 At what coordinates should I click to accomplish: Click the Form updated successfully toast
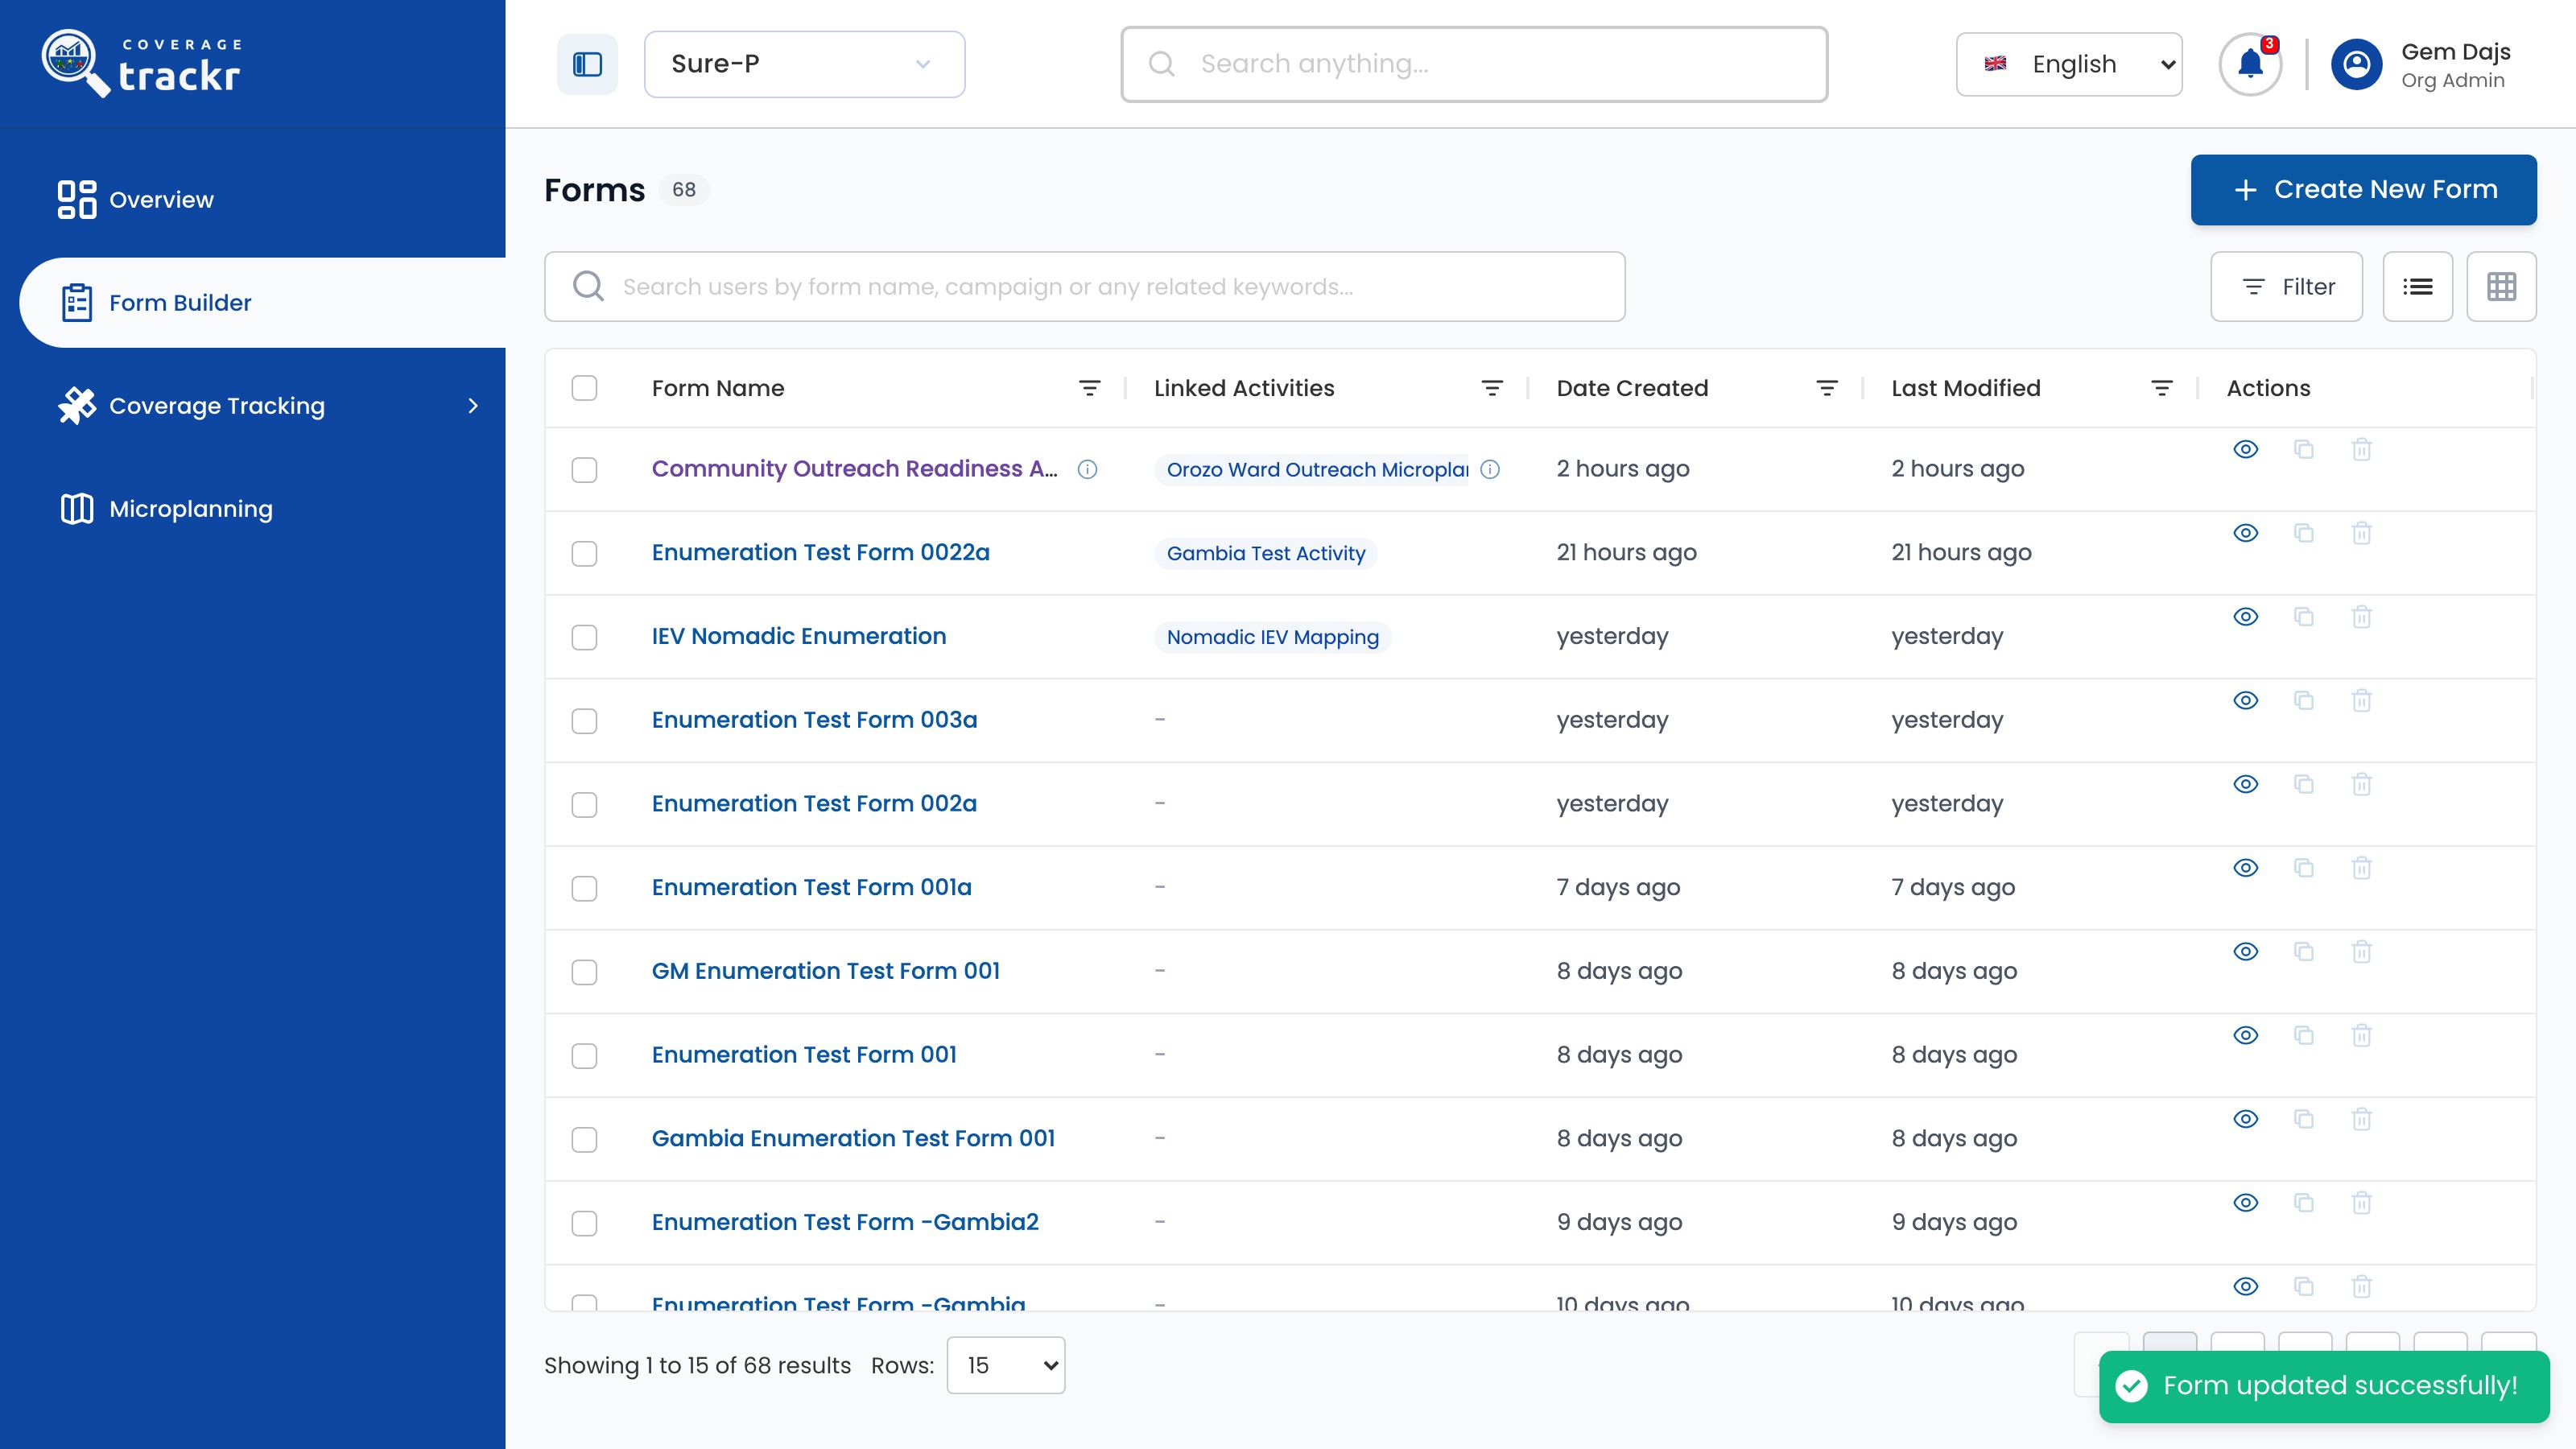(x=2324, y=1386)
